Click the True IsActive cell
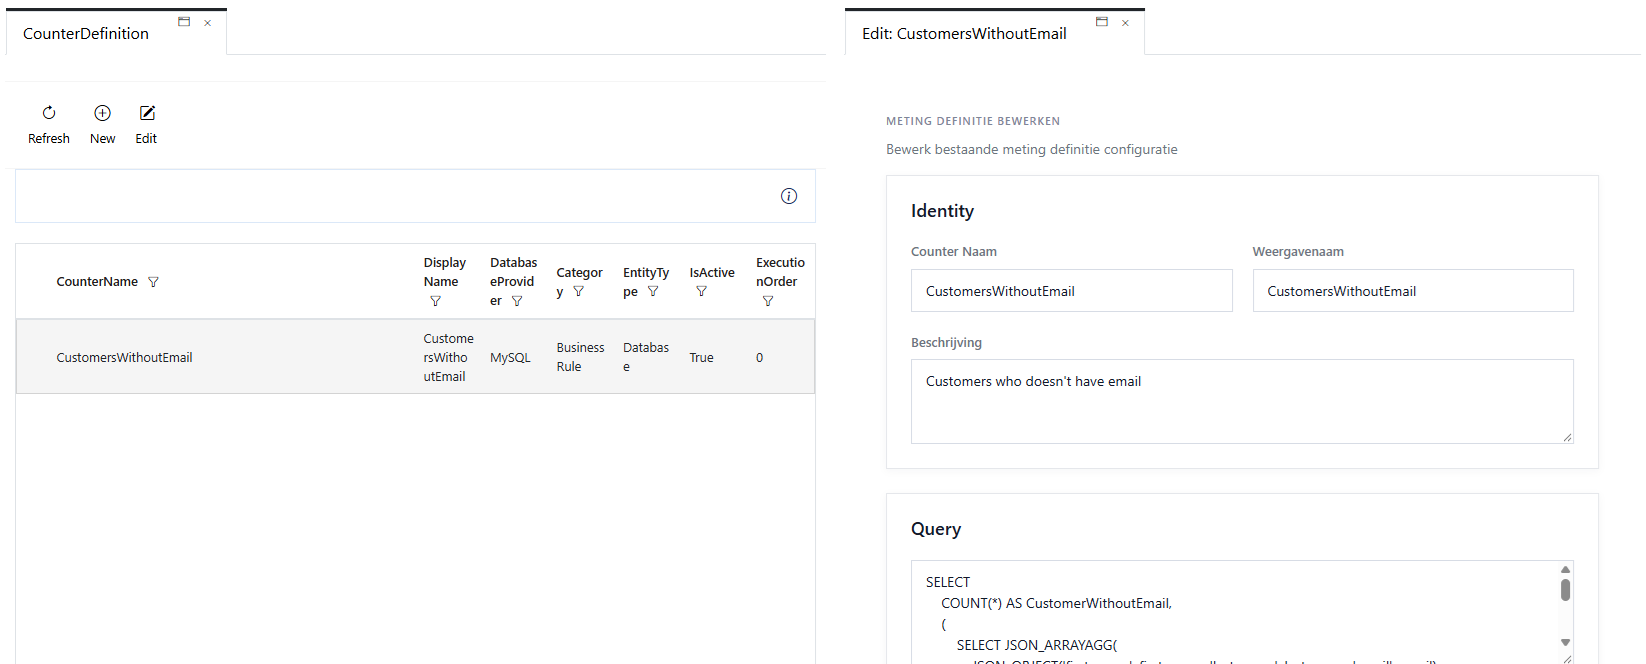Image resolution: width=1646 pixels, height=664 pixels. pos(701,358)
